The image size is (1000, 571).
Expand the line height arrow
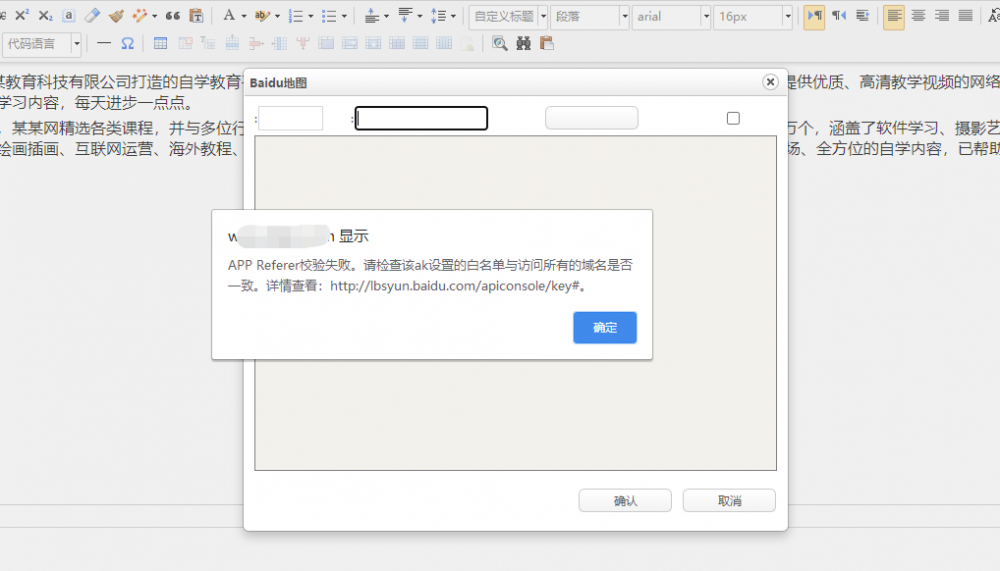pos(453,16)
